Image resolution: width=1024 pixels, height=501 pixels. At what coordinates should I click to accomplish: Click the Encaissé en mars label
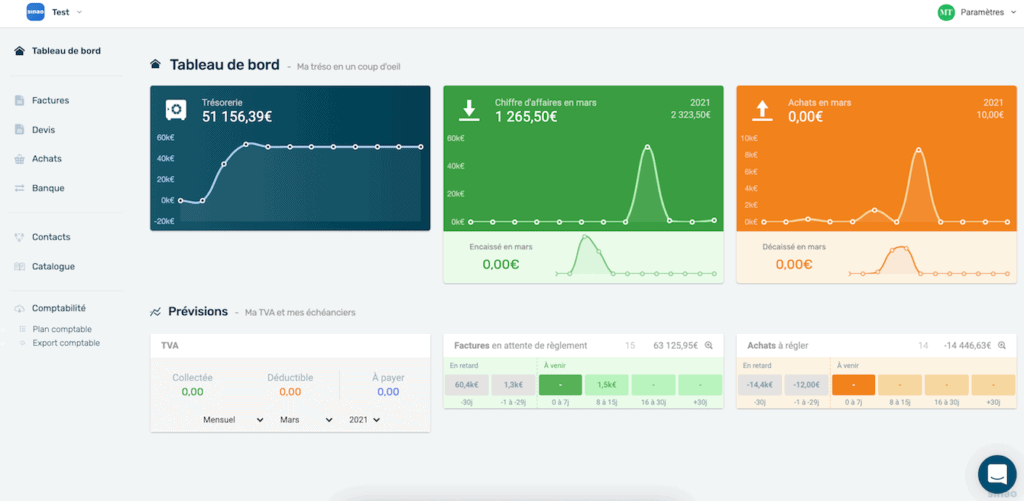501,247
